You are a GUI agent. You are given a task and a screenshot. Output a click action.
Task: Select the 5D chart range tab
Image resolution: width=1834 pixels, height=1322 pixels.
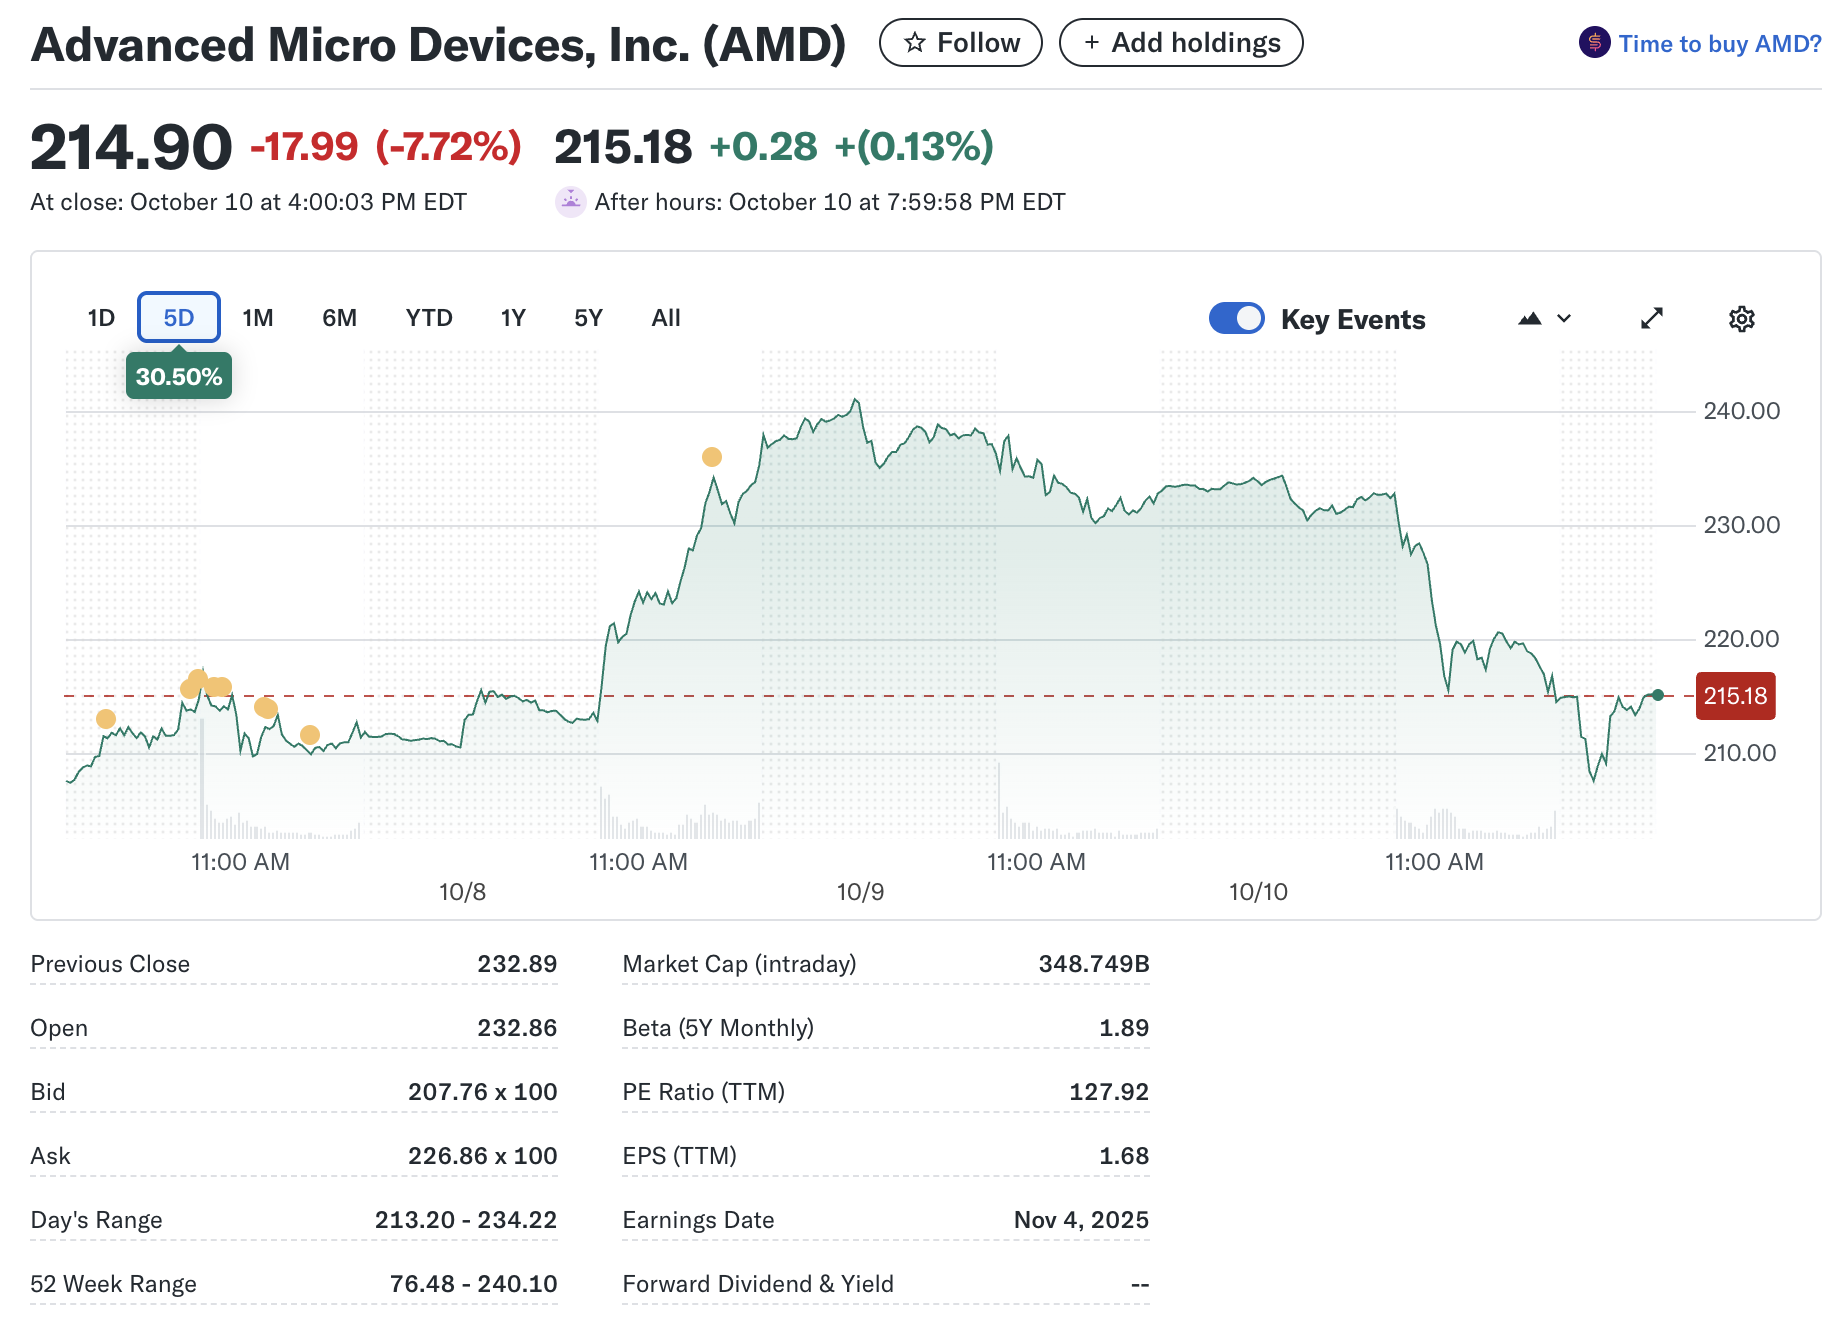coord(179,318)
